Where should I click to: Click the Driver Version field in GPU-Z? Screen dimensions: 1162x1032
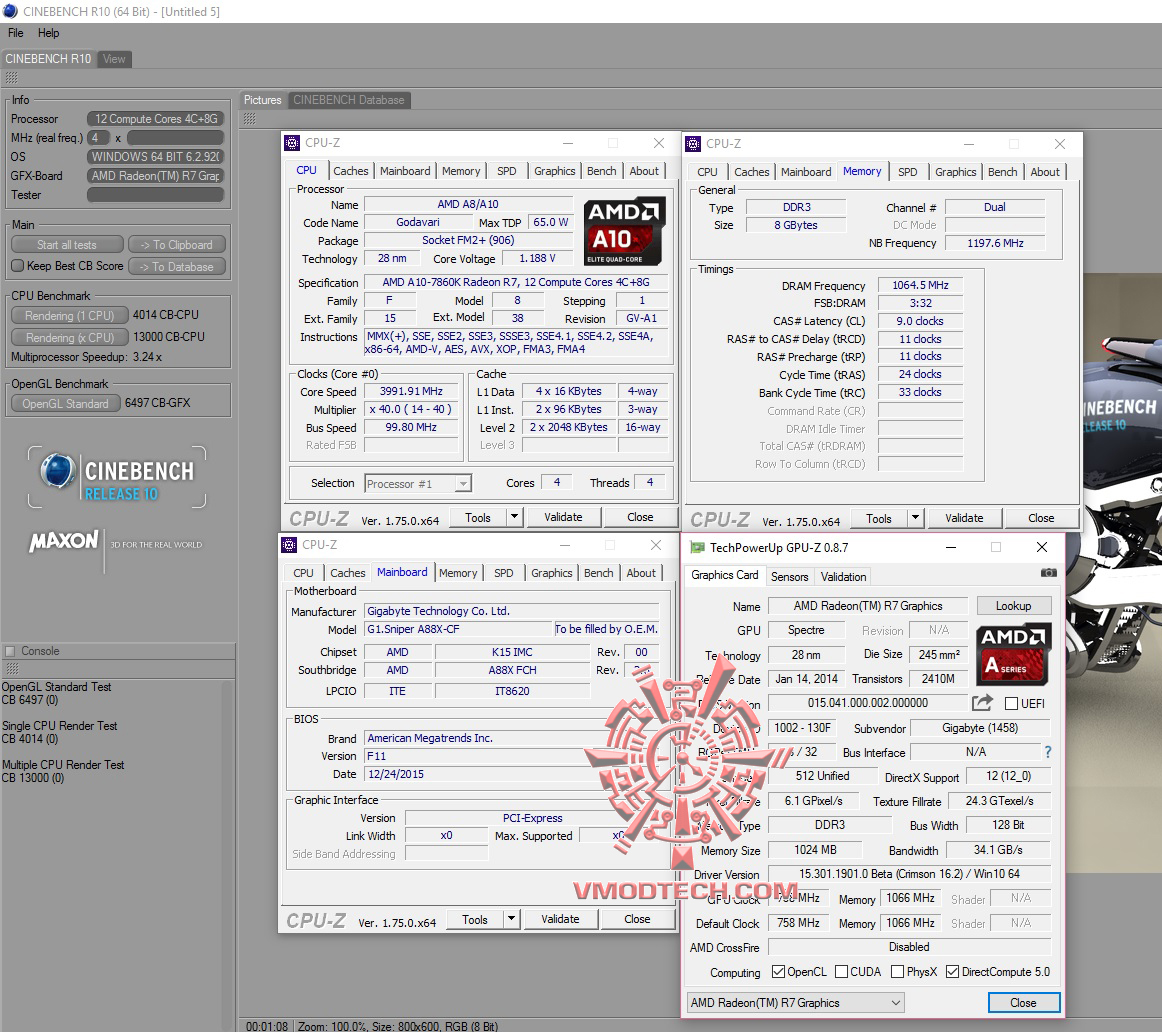click(x=909, y=874)
